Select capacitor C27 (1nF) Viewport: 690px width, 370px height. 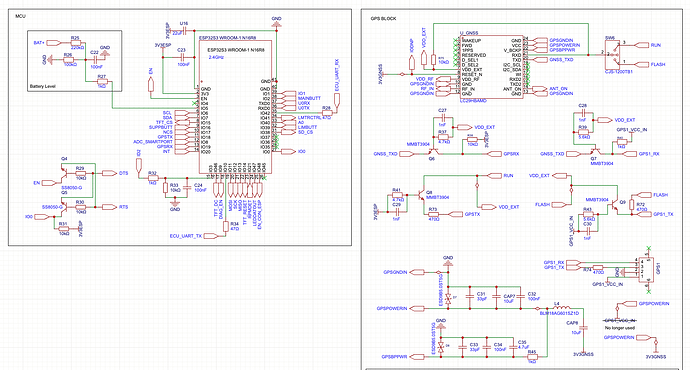tap(443, 117)
